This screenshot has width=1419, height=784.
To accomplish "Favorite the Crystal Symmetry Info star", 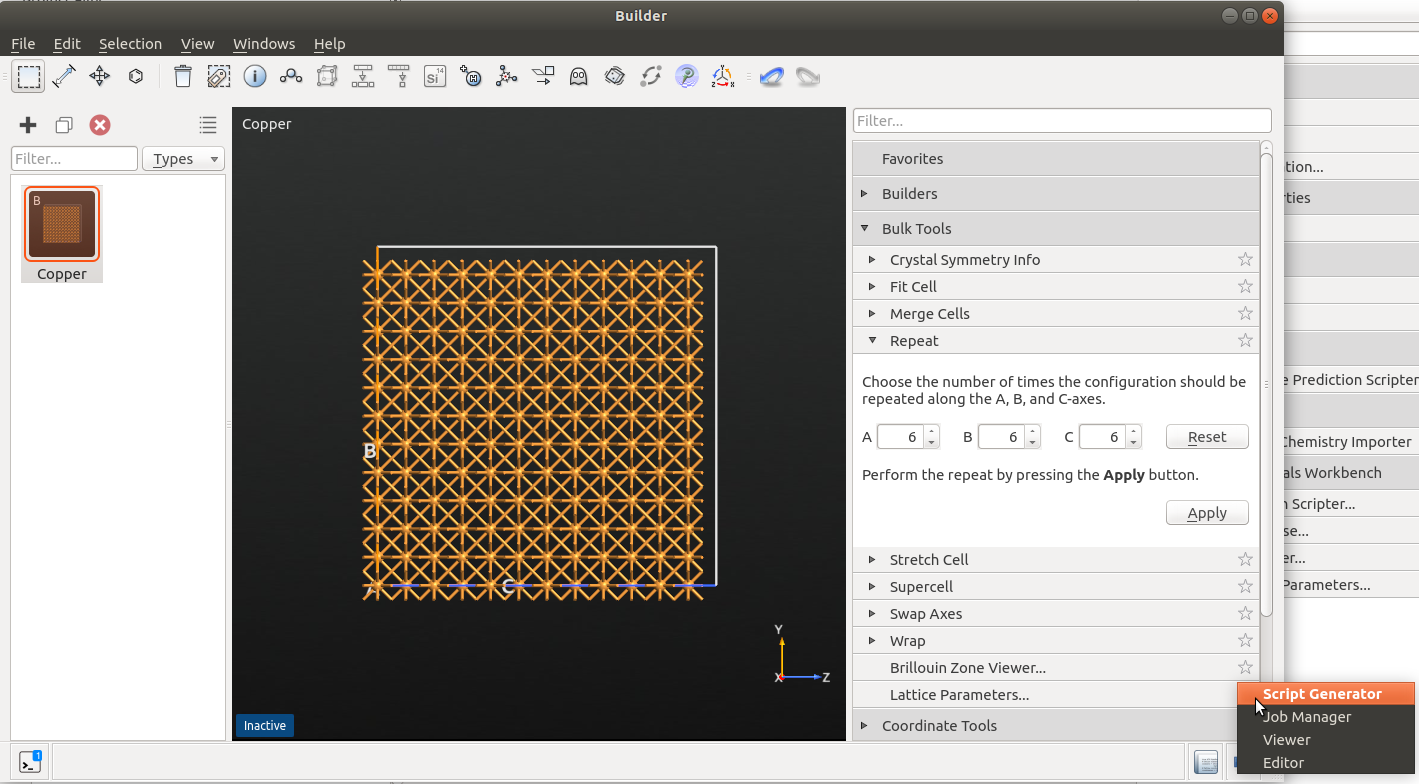I will (x=1245, y=260).
